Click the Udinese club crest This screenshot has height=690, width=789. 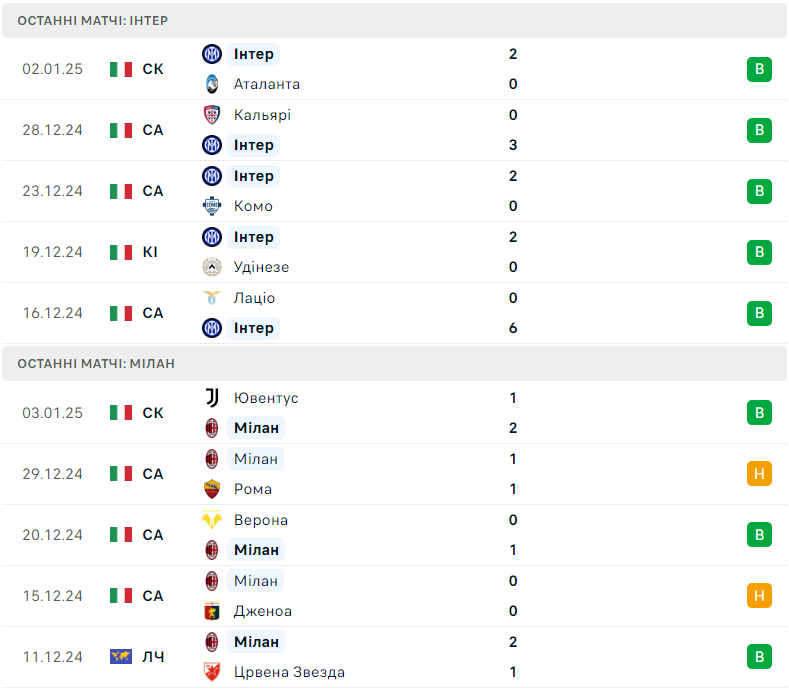point(211,267)
